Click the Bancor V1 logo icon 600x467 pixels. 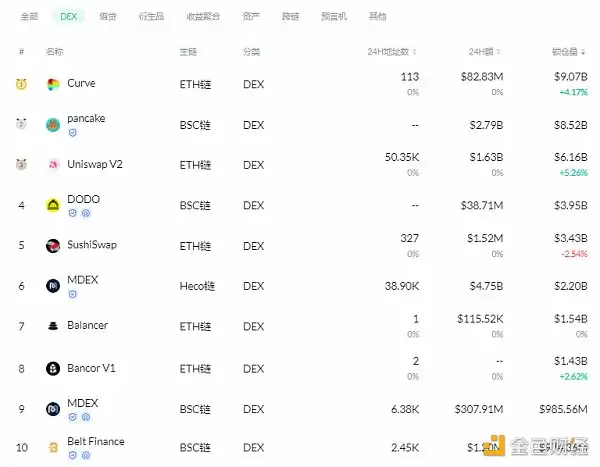53,368
